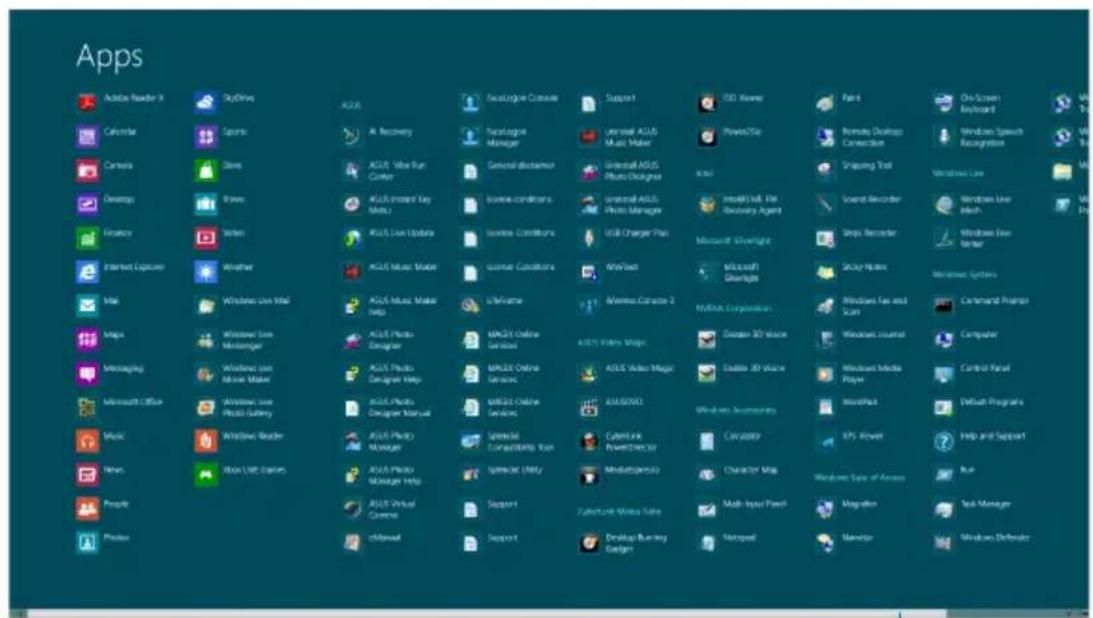Open the Paint app
1093x618 pixels.
(x=839, y=102)
